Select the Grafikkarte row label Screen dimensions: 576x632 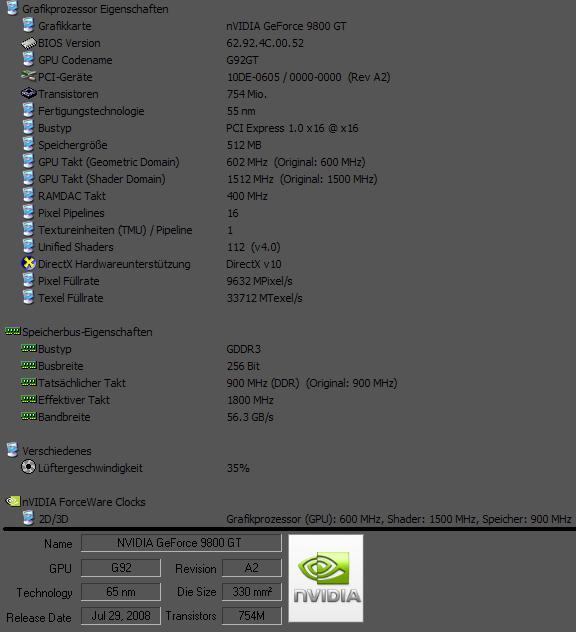(x=64, y=26)
